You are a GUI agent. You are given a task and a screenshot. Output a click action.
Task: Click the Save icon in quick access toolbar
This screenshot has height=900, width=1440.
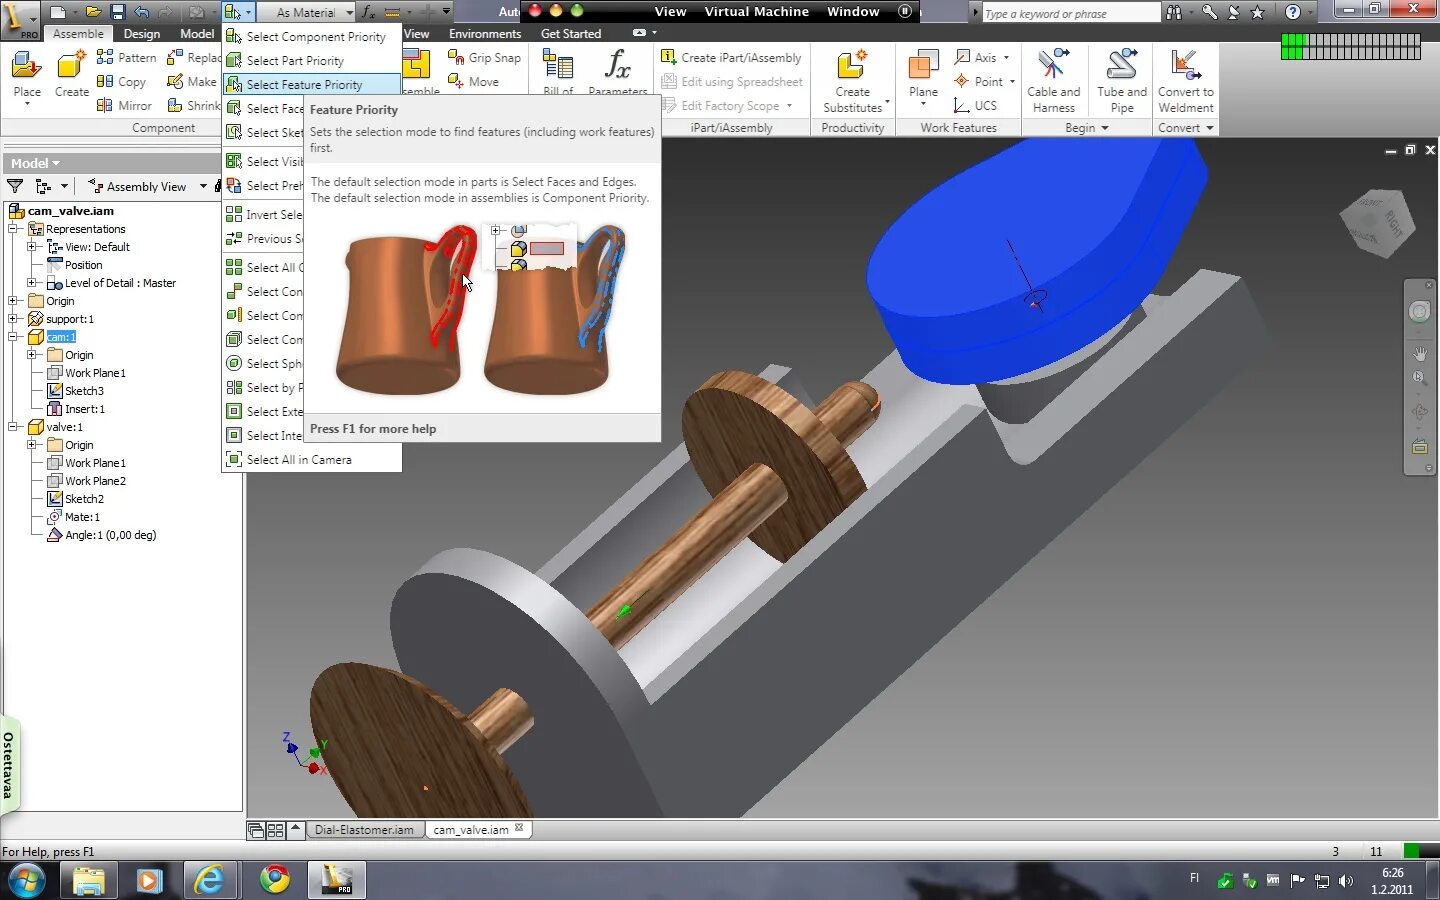coord(117,12)
